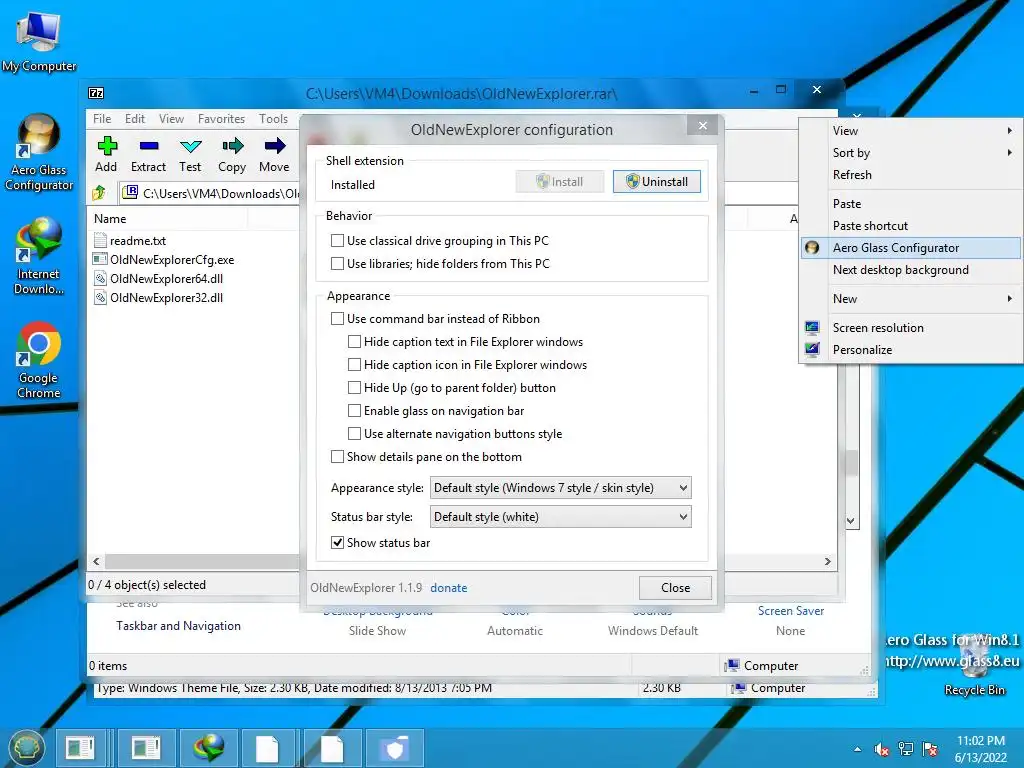Expand the Sort by submenu
Screen dimensions: 1024x768
coord(911,153)
